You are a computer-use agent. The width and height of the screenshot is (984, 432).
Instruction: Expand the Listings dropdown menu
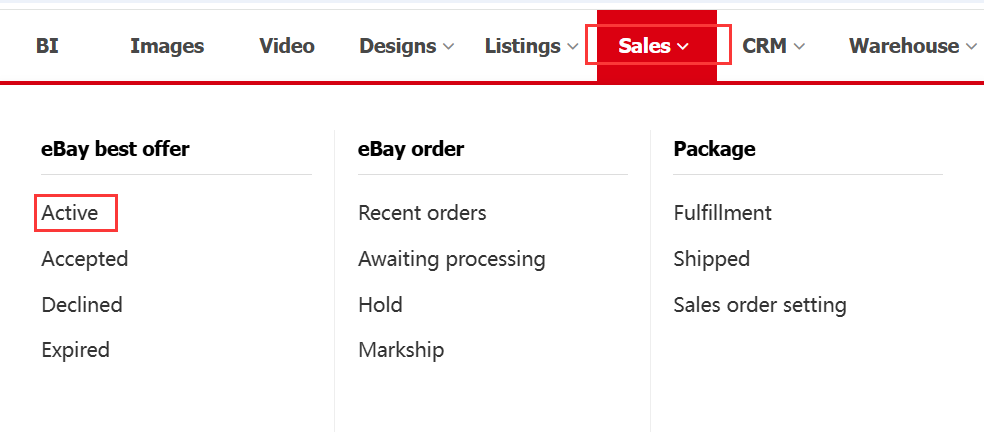(531, 46)
